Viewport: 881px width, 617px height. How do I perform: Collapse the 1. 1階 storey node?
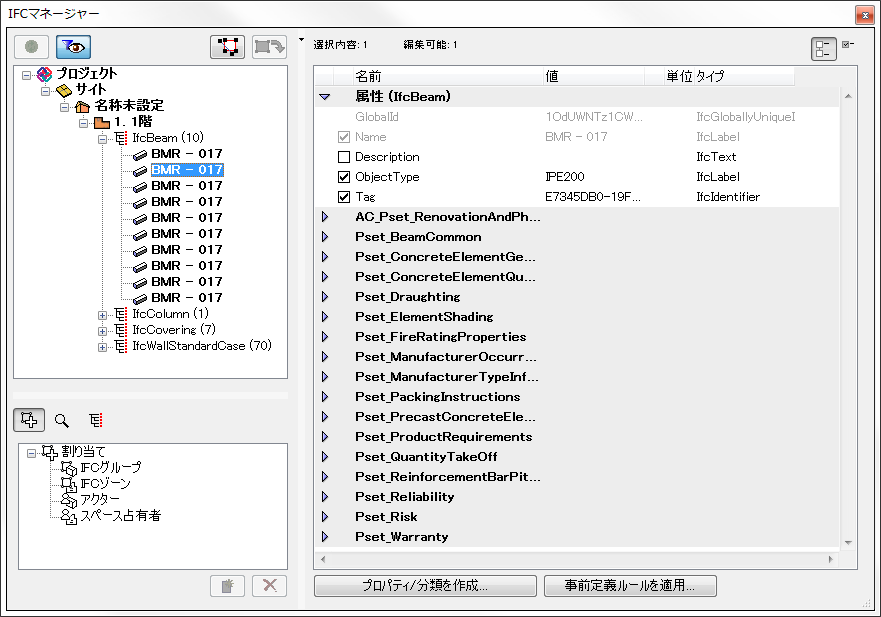(84, 123)
